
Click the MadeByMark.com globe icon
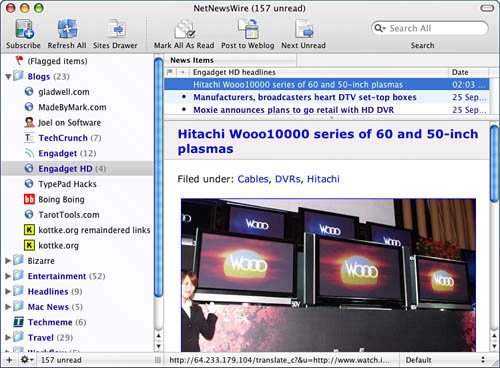coord(29,107)
